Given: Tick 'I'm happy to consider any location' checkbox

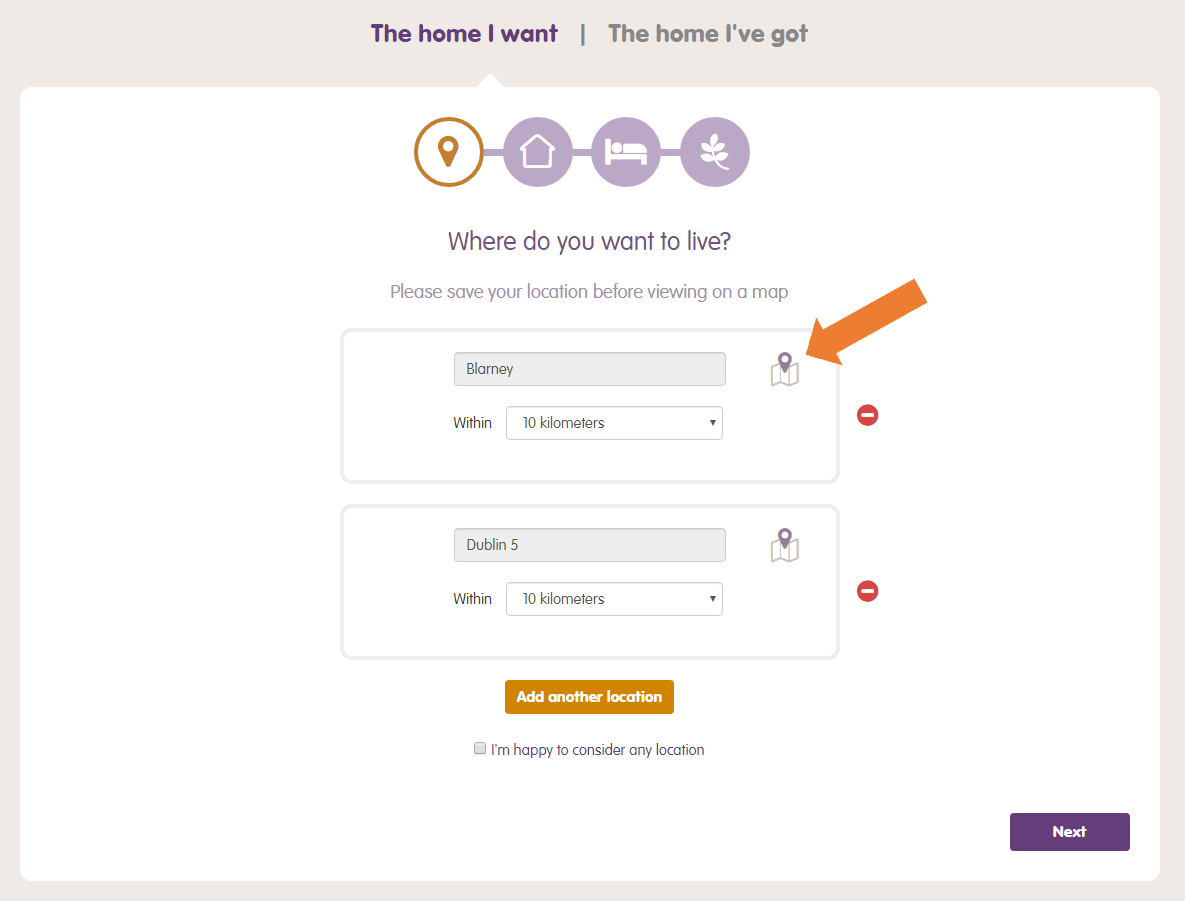Looking at the screenshot, I should point(480,748).
